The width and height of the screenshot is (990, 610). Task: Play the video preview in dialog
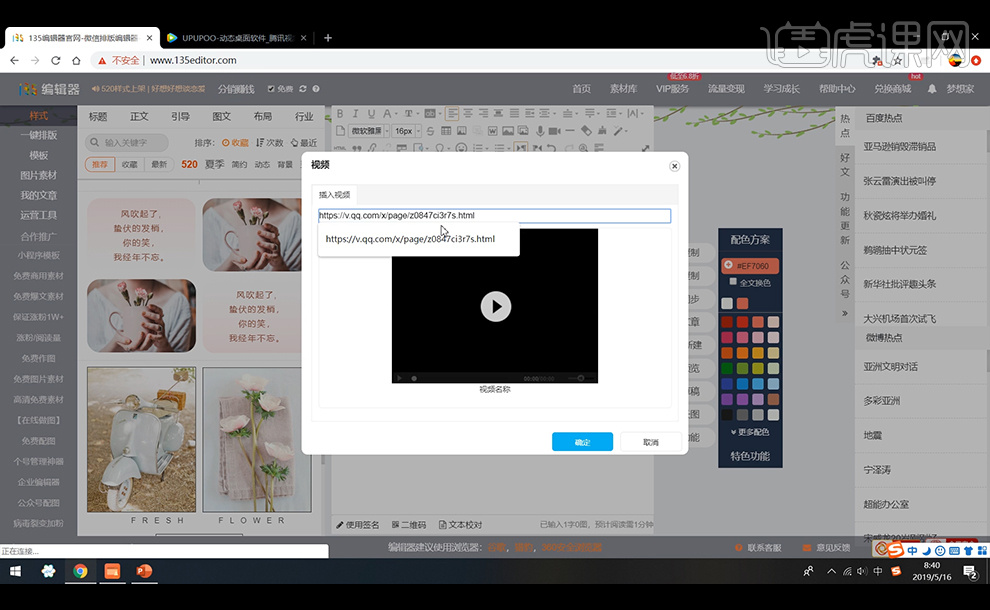[496, 306]
